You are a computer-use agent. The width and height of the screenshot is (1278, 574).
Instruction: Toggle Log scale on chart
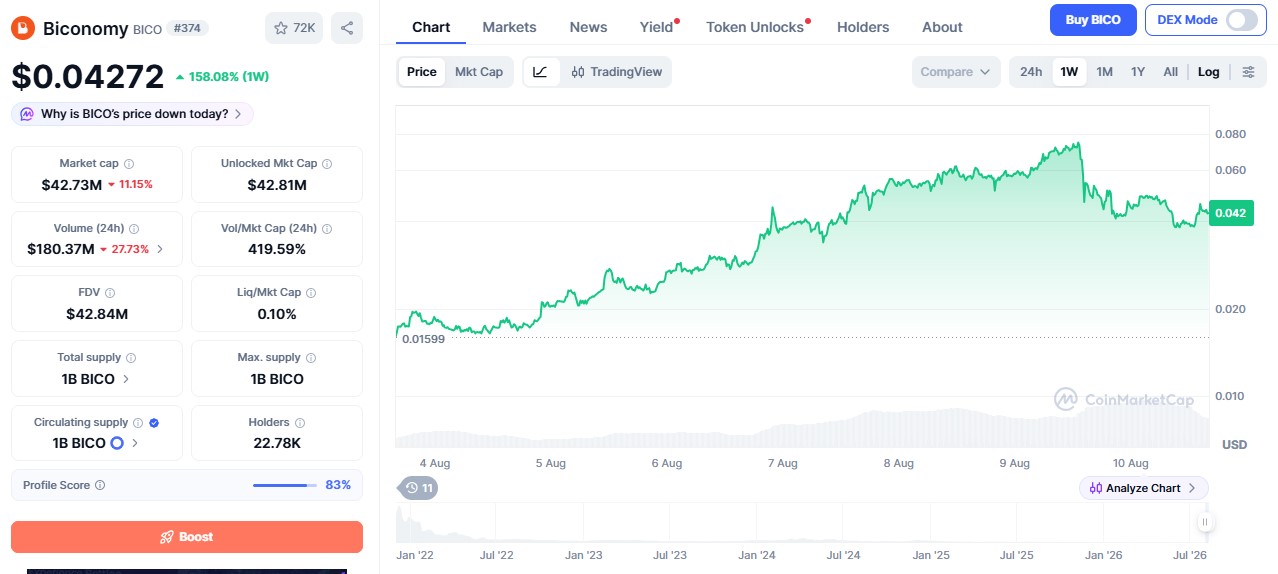1208,72
